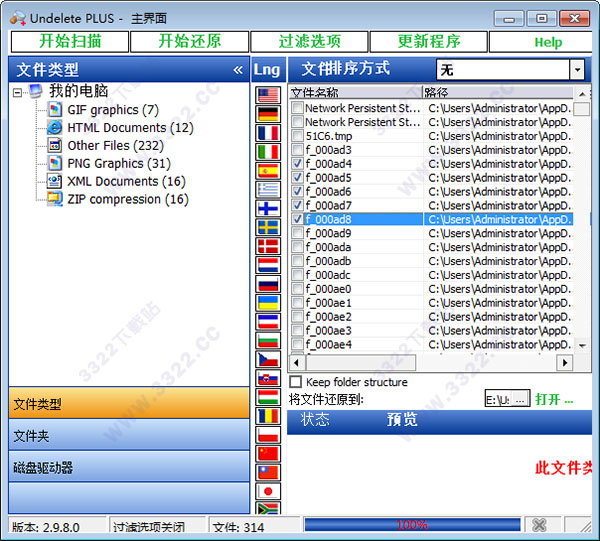Select the French flag language

click(268, 133)
